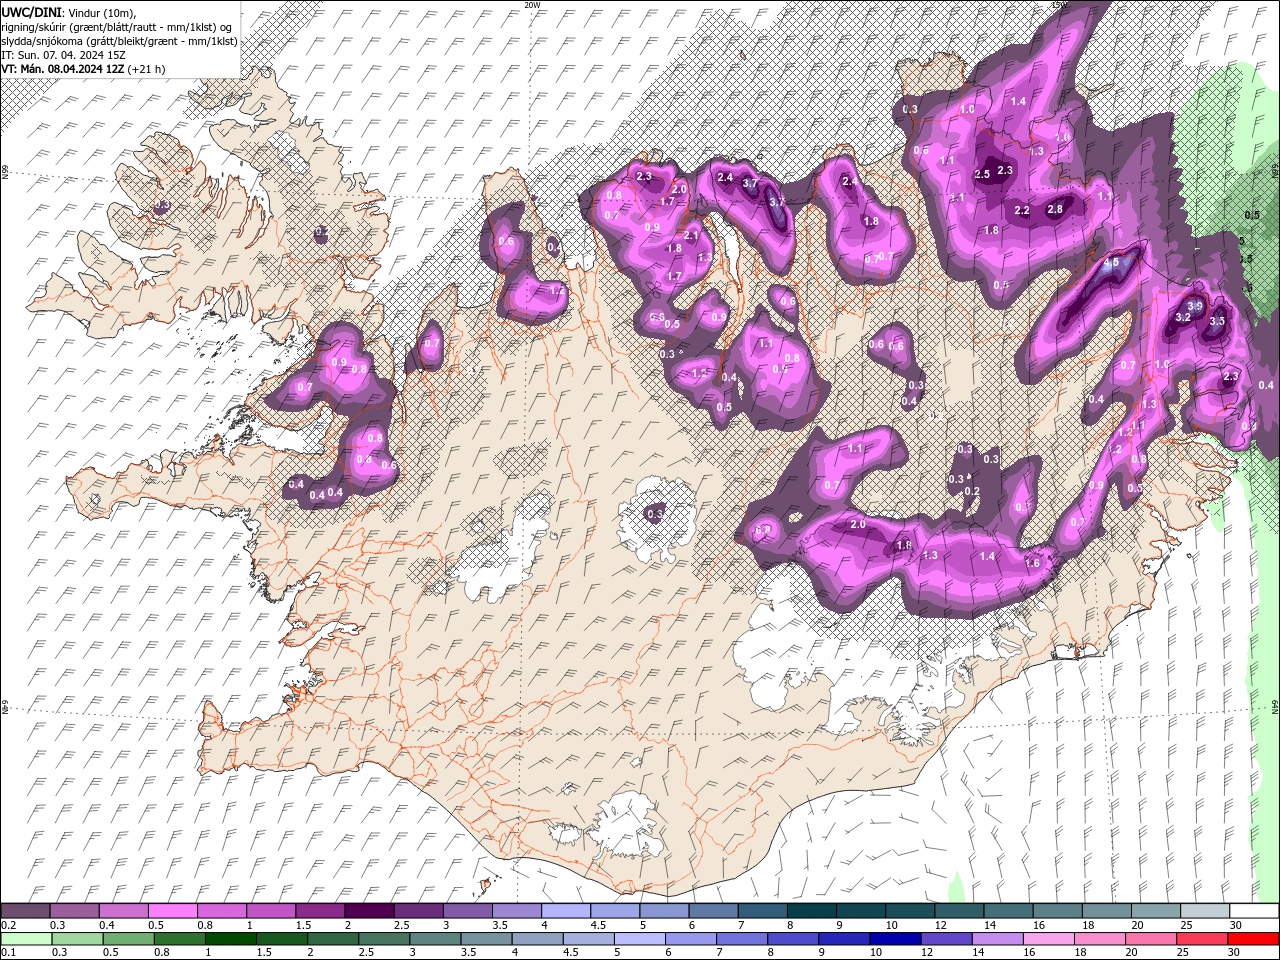Click the '4.5' snowfall value on the map
The image size is (1280, 960).
click(1110, 263)
